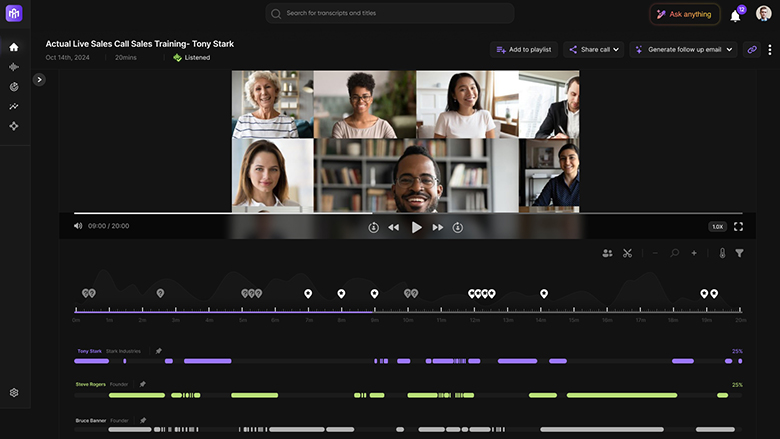This screenshot has width=780, height=439.
Task: Select the Steve Rogers speaker name
Action: point(91,384)
